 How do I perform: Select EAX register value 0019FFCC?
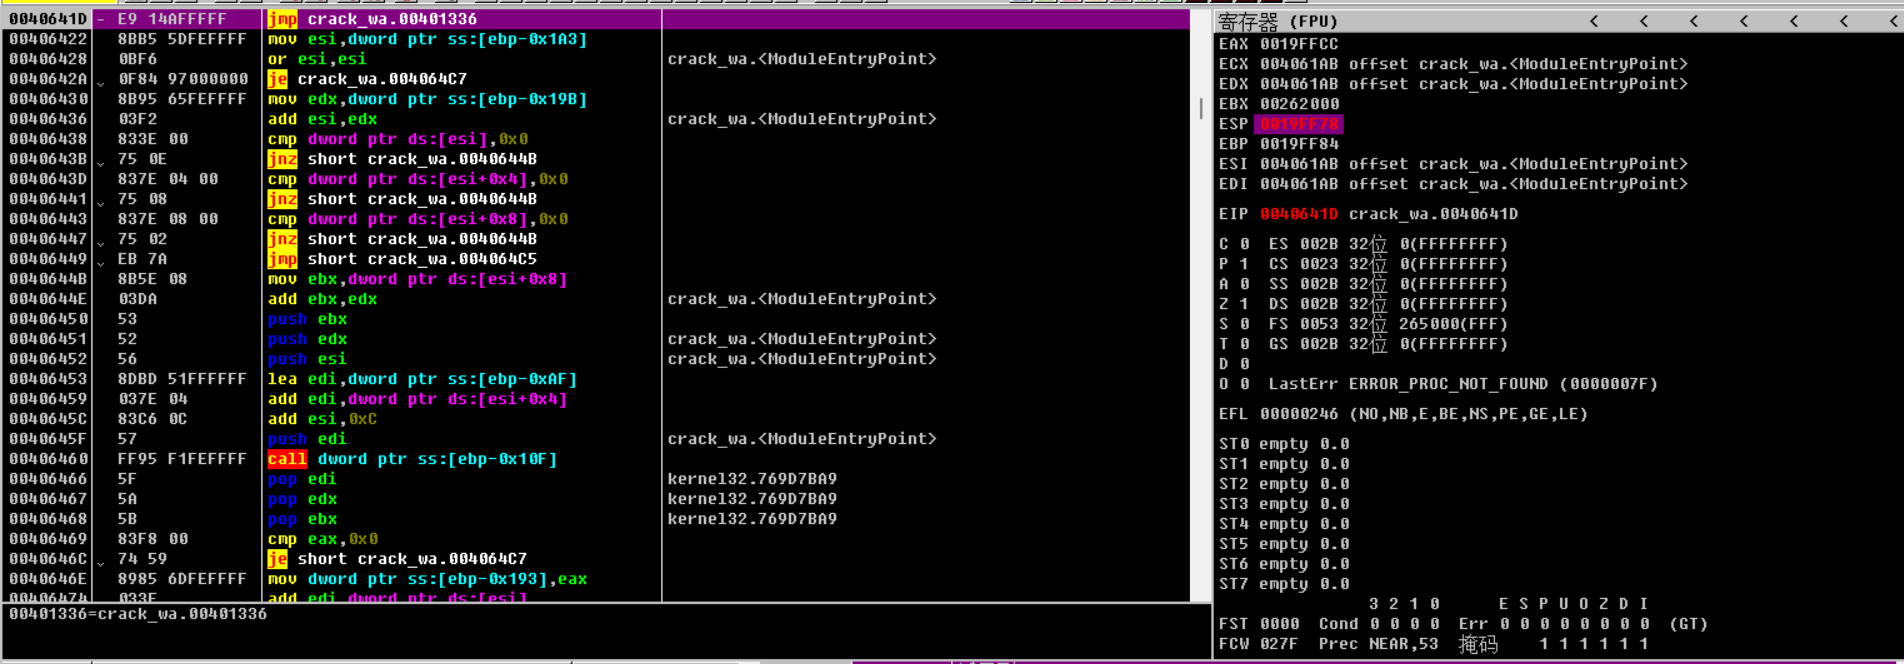(x=1299, y=44)
